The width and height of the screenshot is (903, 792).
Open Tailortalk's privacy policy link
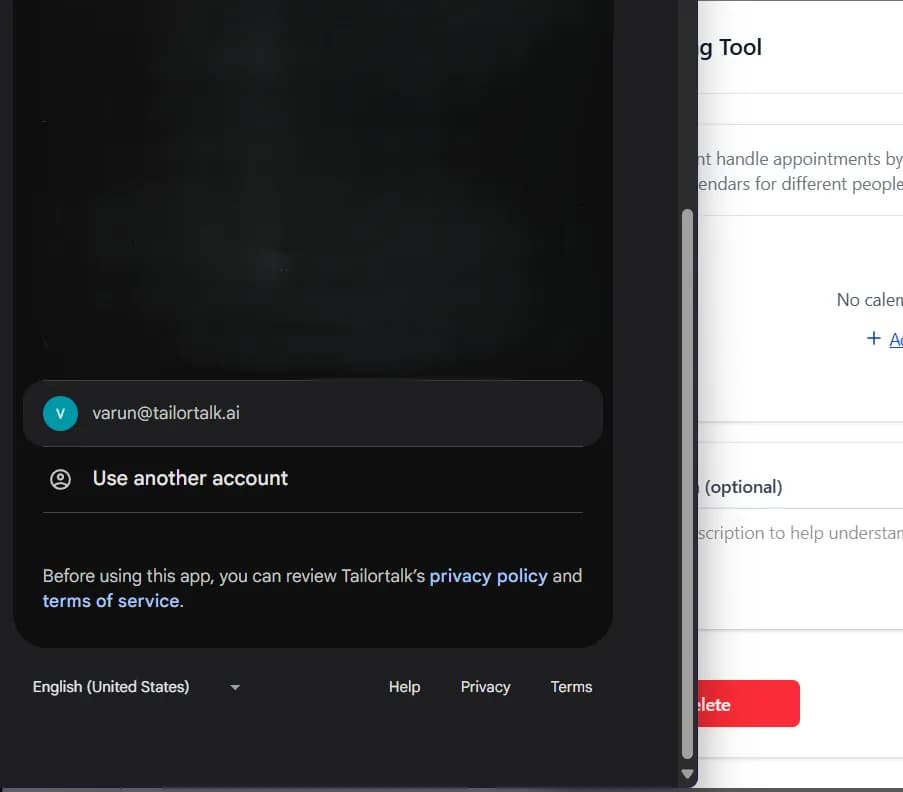coord(488,576)
